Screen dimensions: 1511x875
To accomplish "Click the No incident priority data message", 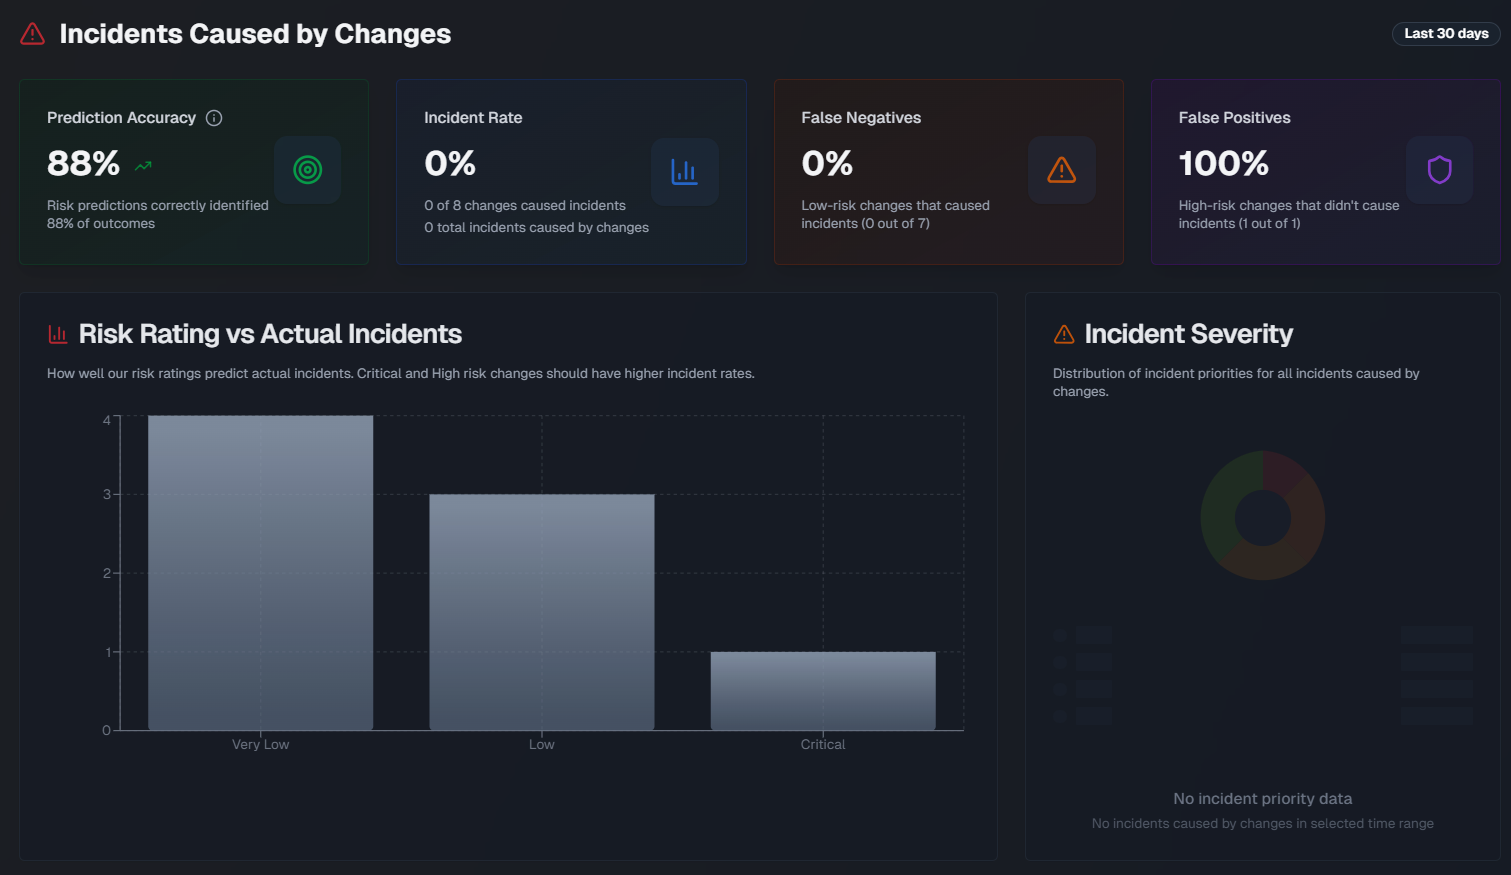I will (x=1263, y=798).
